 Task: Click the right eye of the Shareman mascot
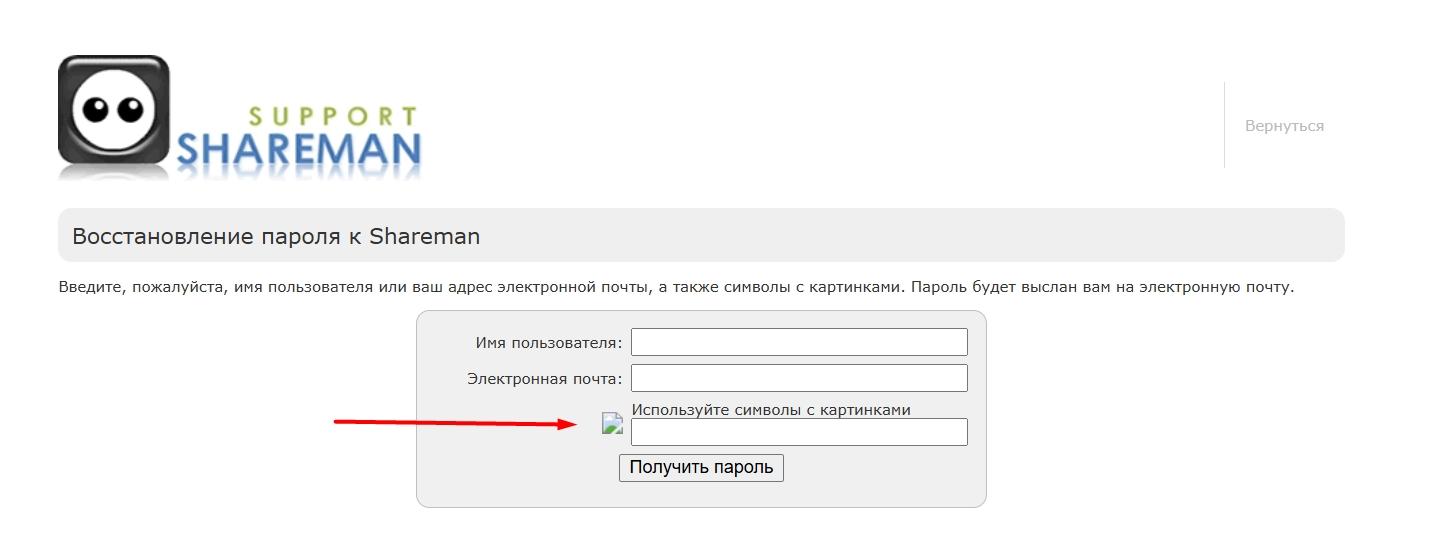point(129,108)
